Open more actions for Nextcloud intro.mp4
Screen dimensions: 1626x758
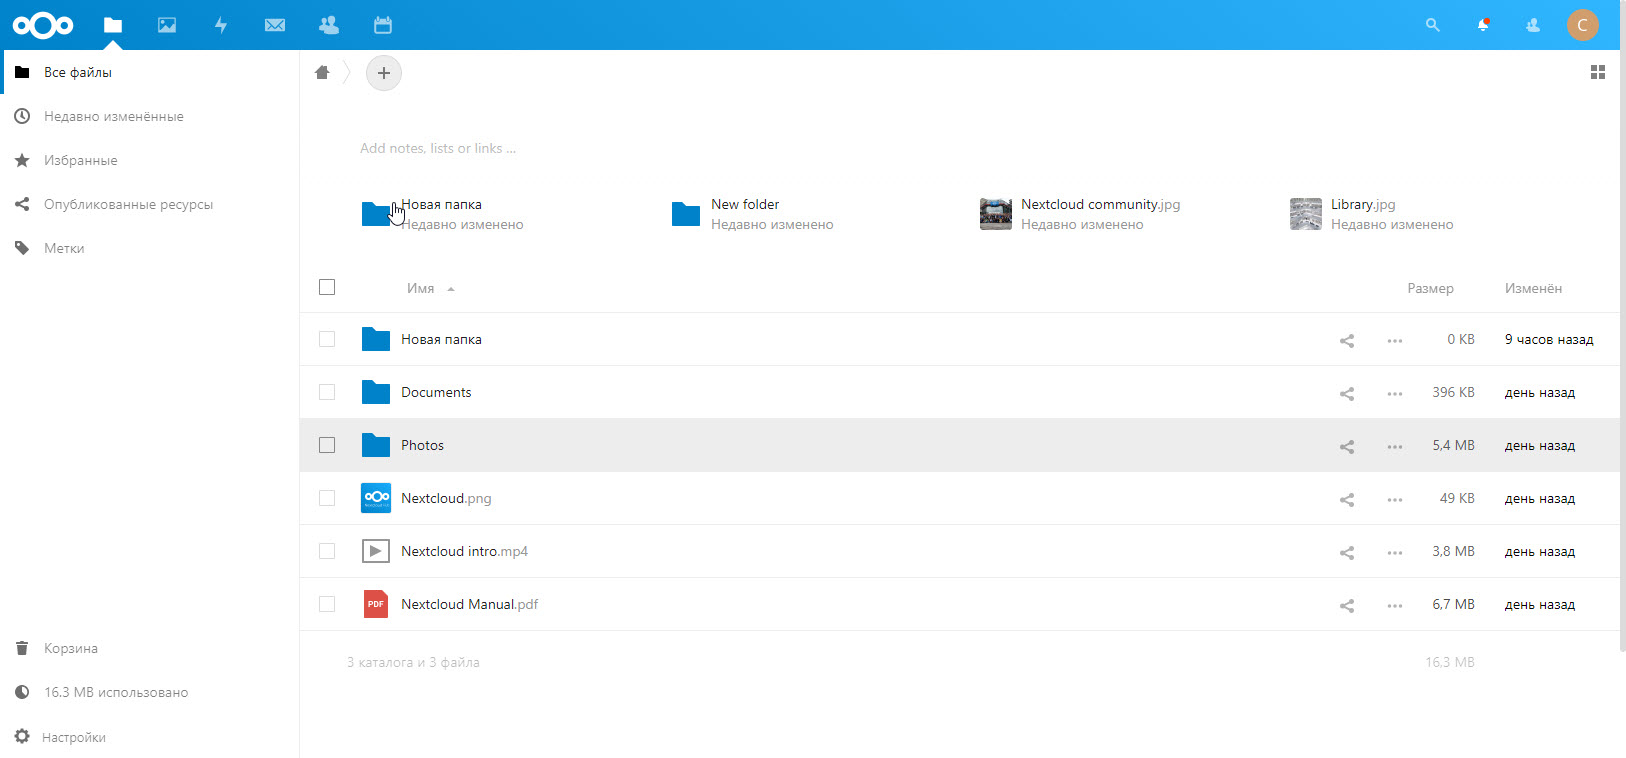[1395, 553]
